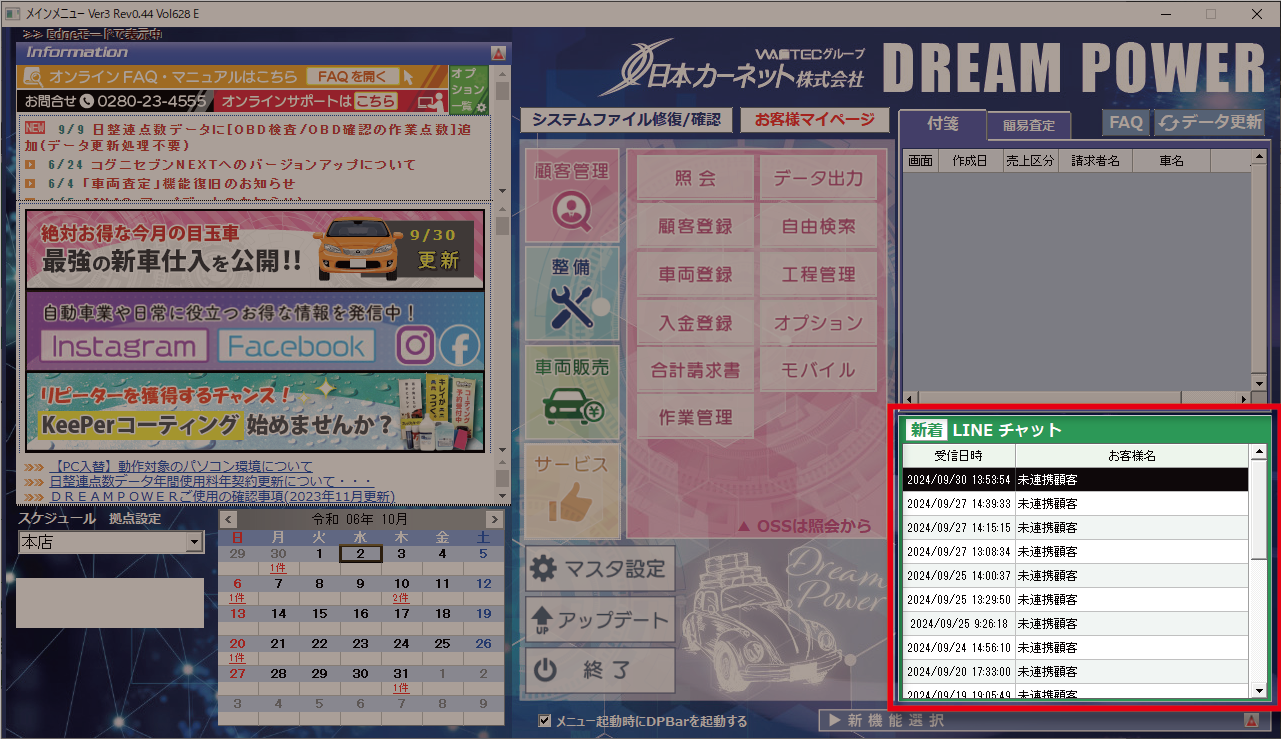Click red triangle beside 新機能選択

[1250, 721]
